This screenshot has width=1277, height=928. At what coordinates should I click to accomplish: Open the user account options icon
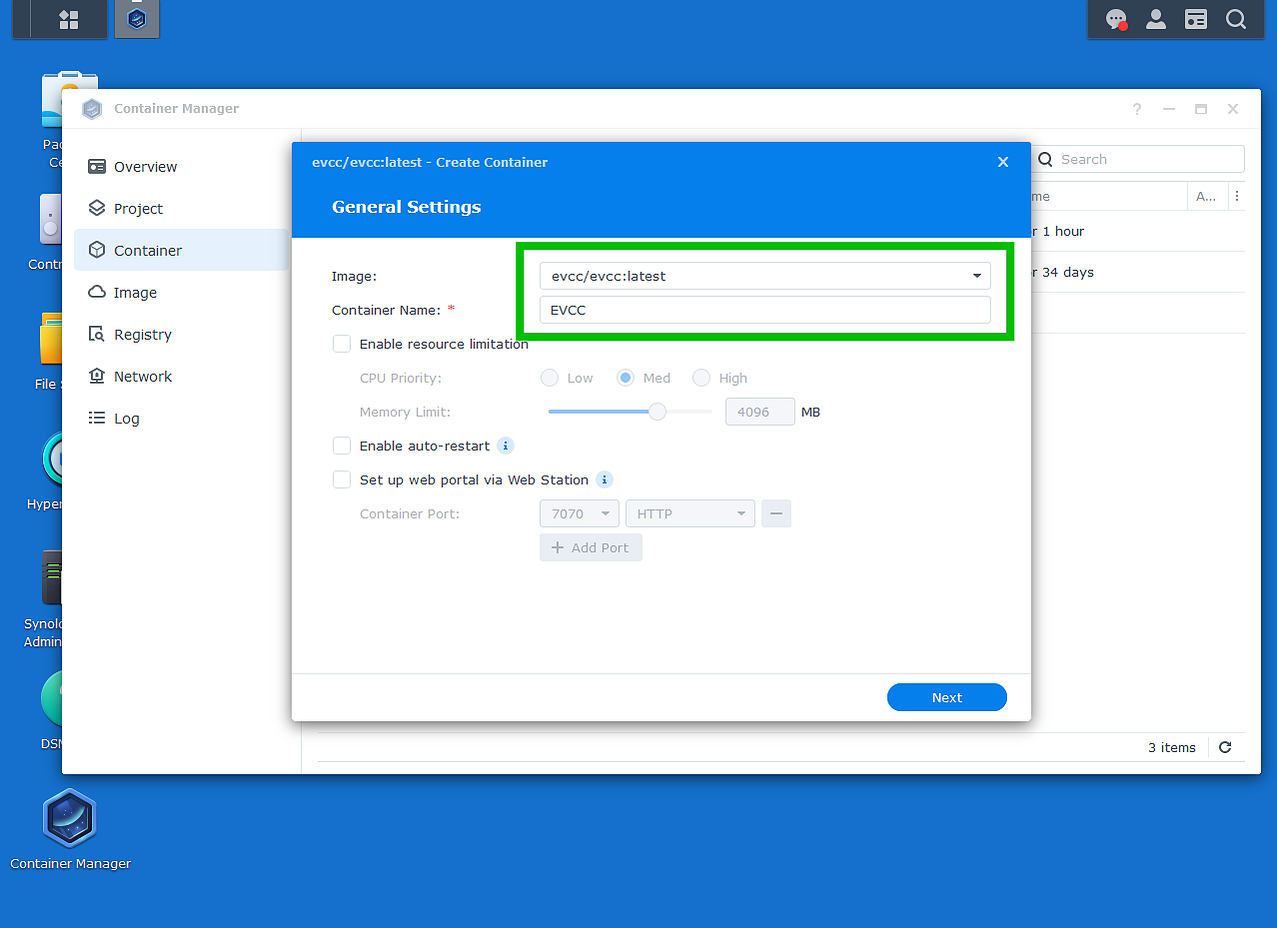1156,19
